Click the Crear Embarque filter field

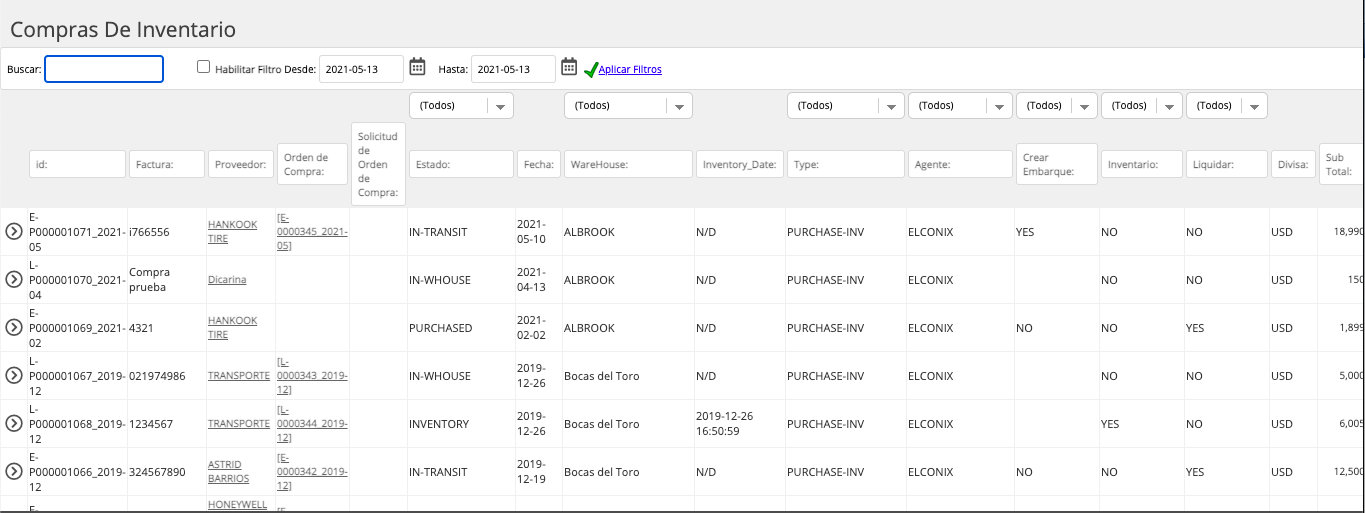pos(1057,164)
